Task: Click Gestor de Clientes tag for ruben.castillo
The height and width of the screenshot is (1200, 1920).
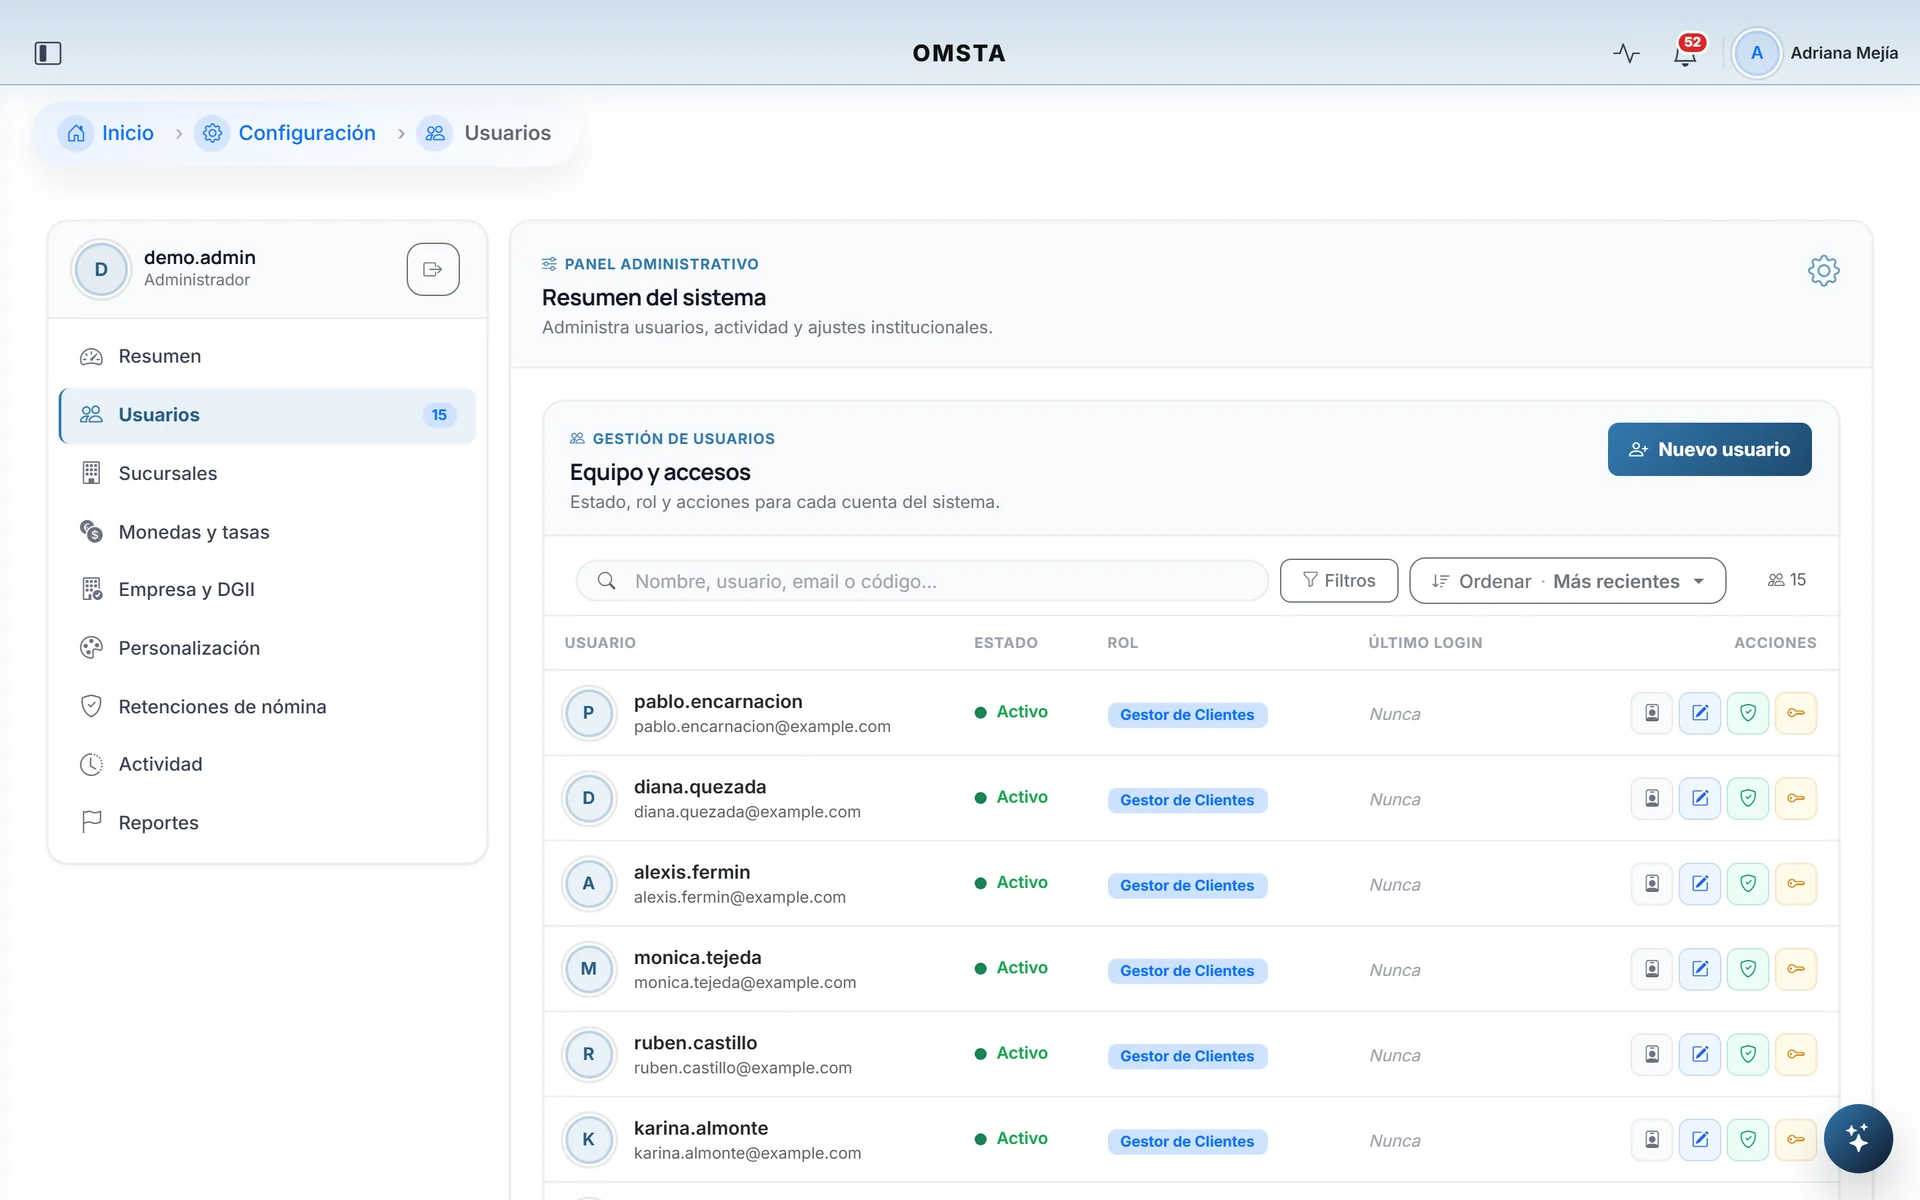Action: click(1187, 1056)
